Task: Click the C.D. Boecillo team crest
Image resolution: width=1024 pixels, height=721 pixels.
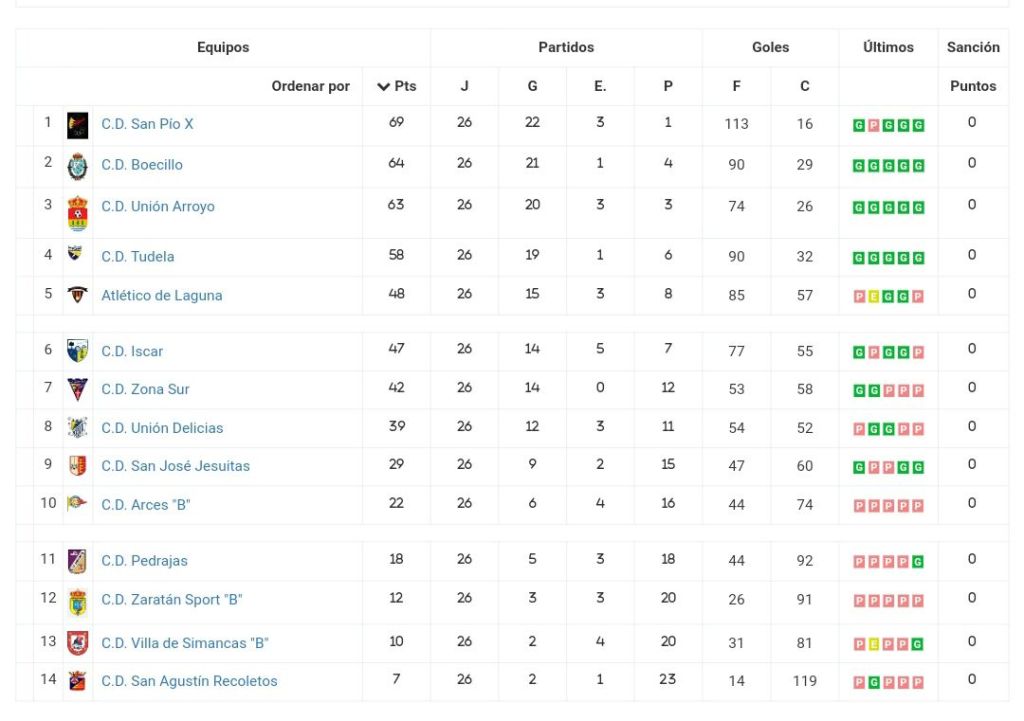Action: pyautogui.click(x=77, y=166)
